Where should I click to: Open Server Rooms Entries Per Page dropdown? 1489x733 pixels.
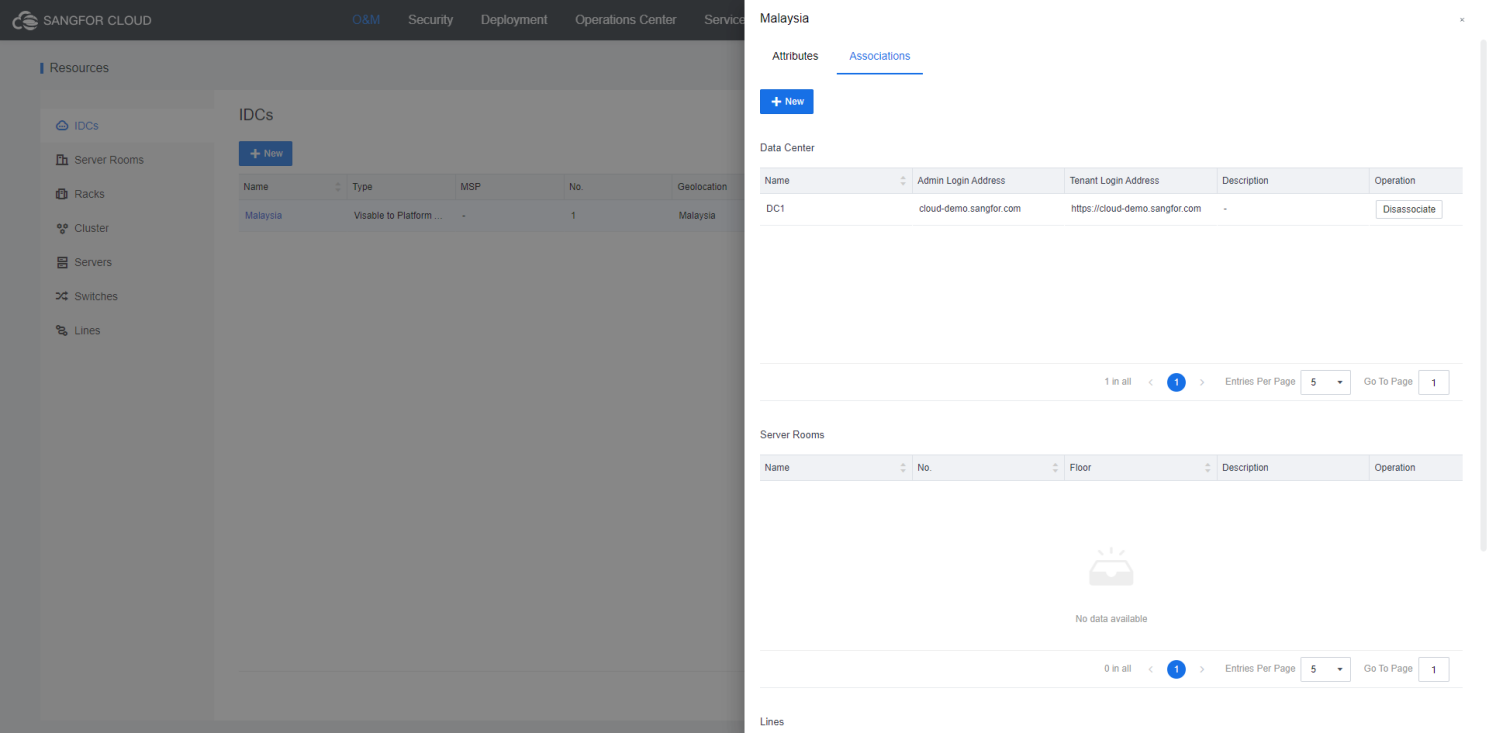[x=1325, y=669]
